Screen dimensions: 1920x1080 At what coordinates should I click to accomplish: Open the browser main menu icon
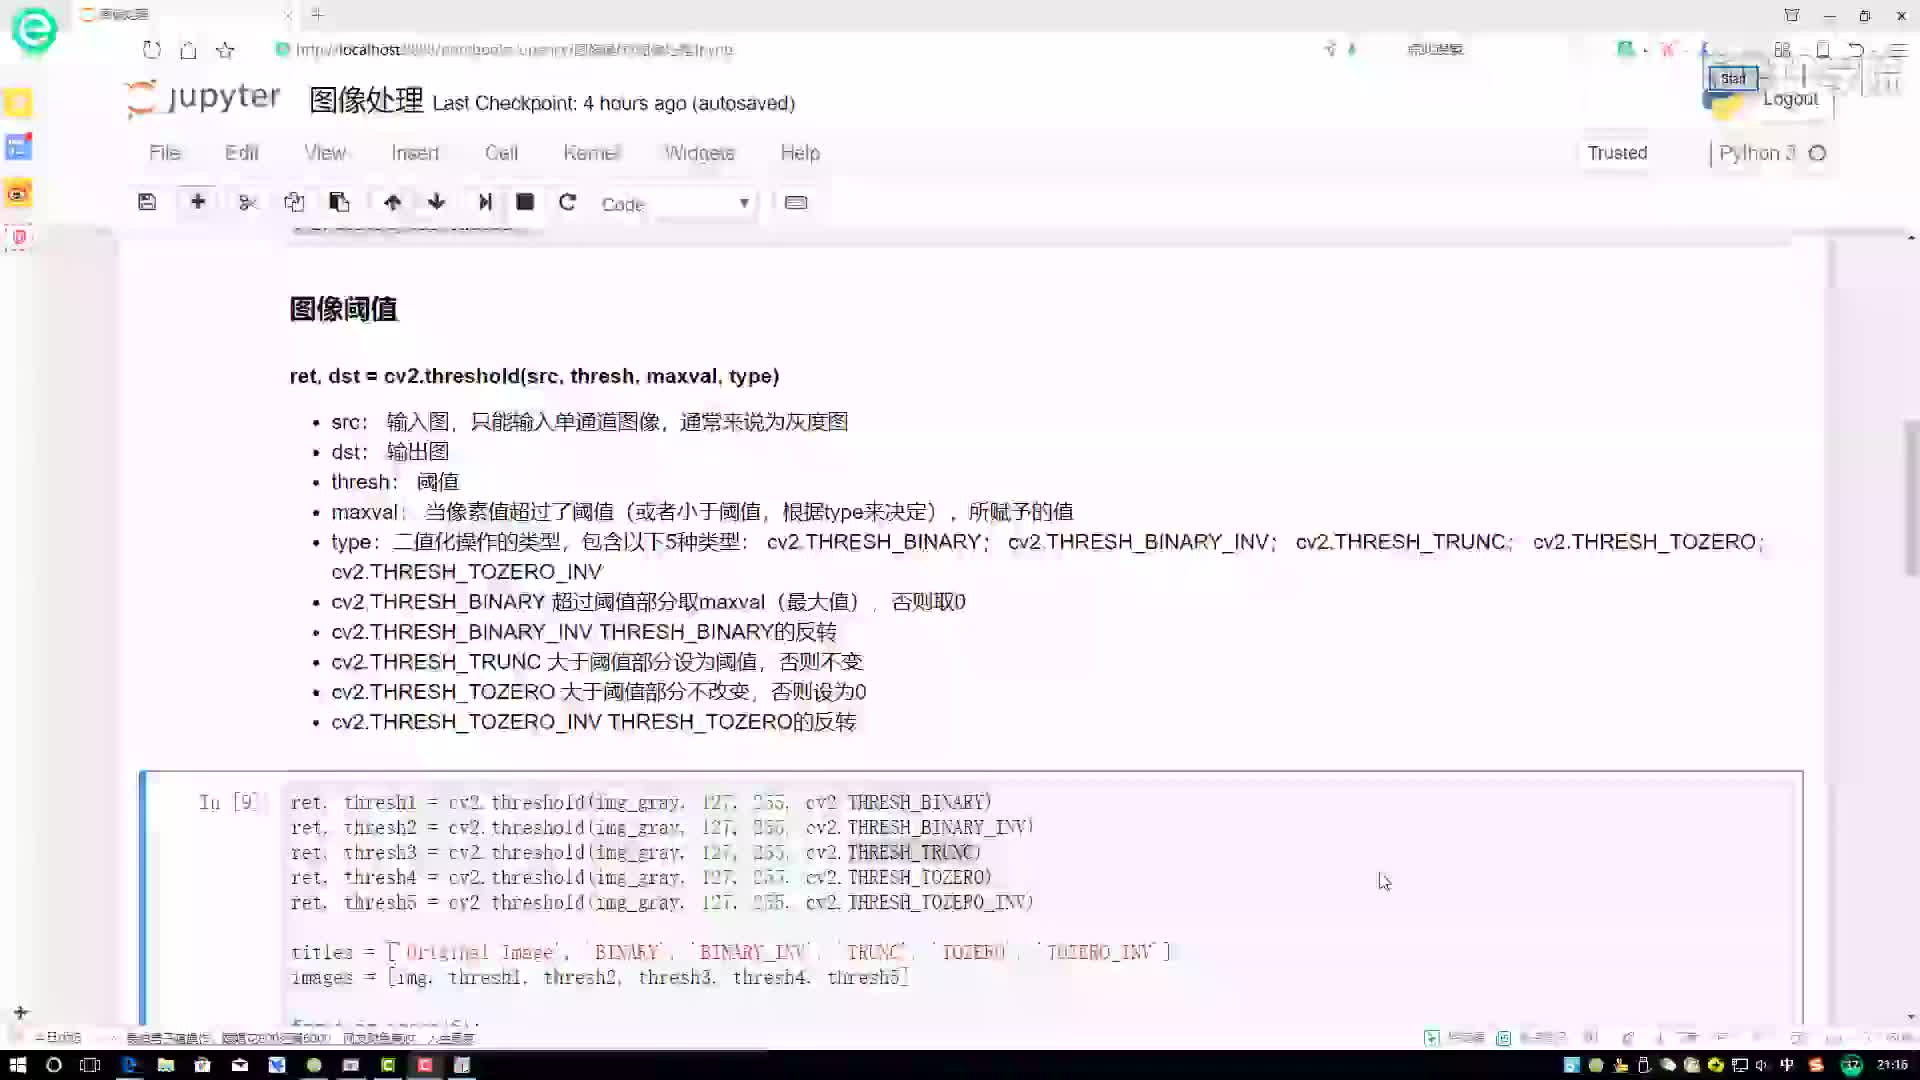[1897, 49]
